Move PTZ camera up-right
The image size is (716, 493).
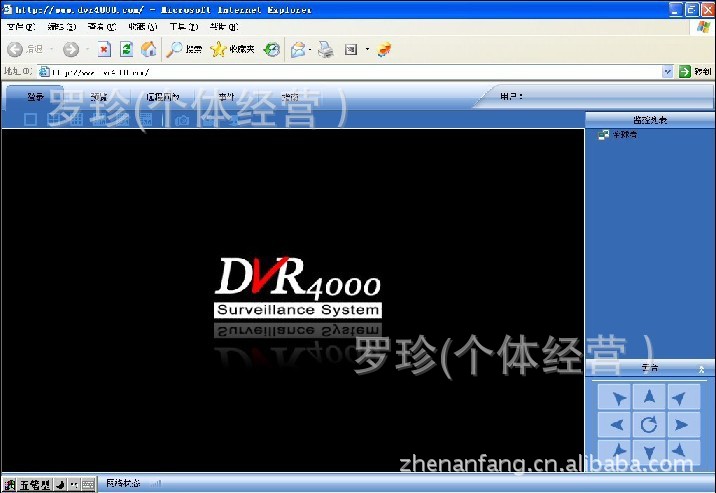[683, 398]
